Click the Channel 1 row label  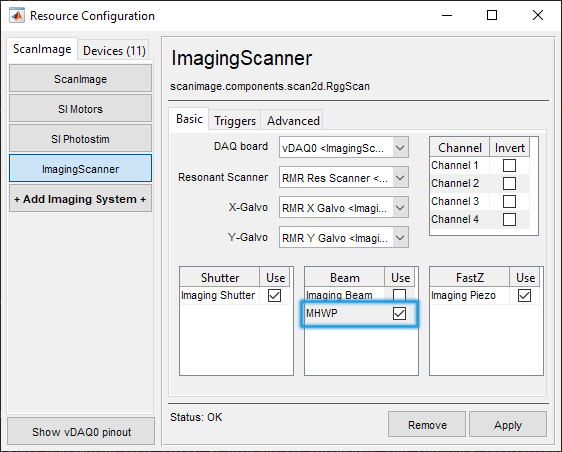pos(454,165)
